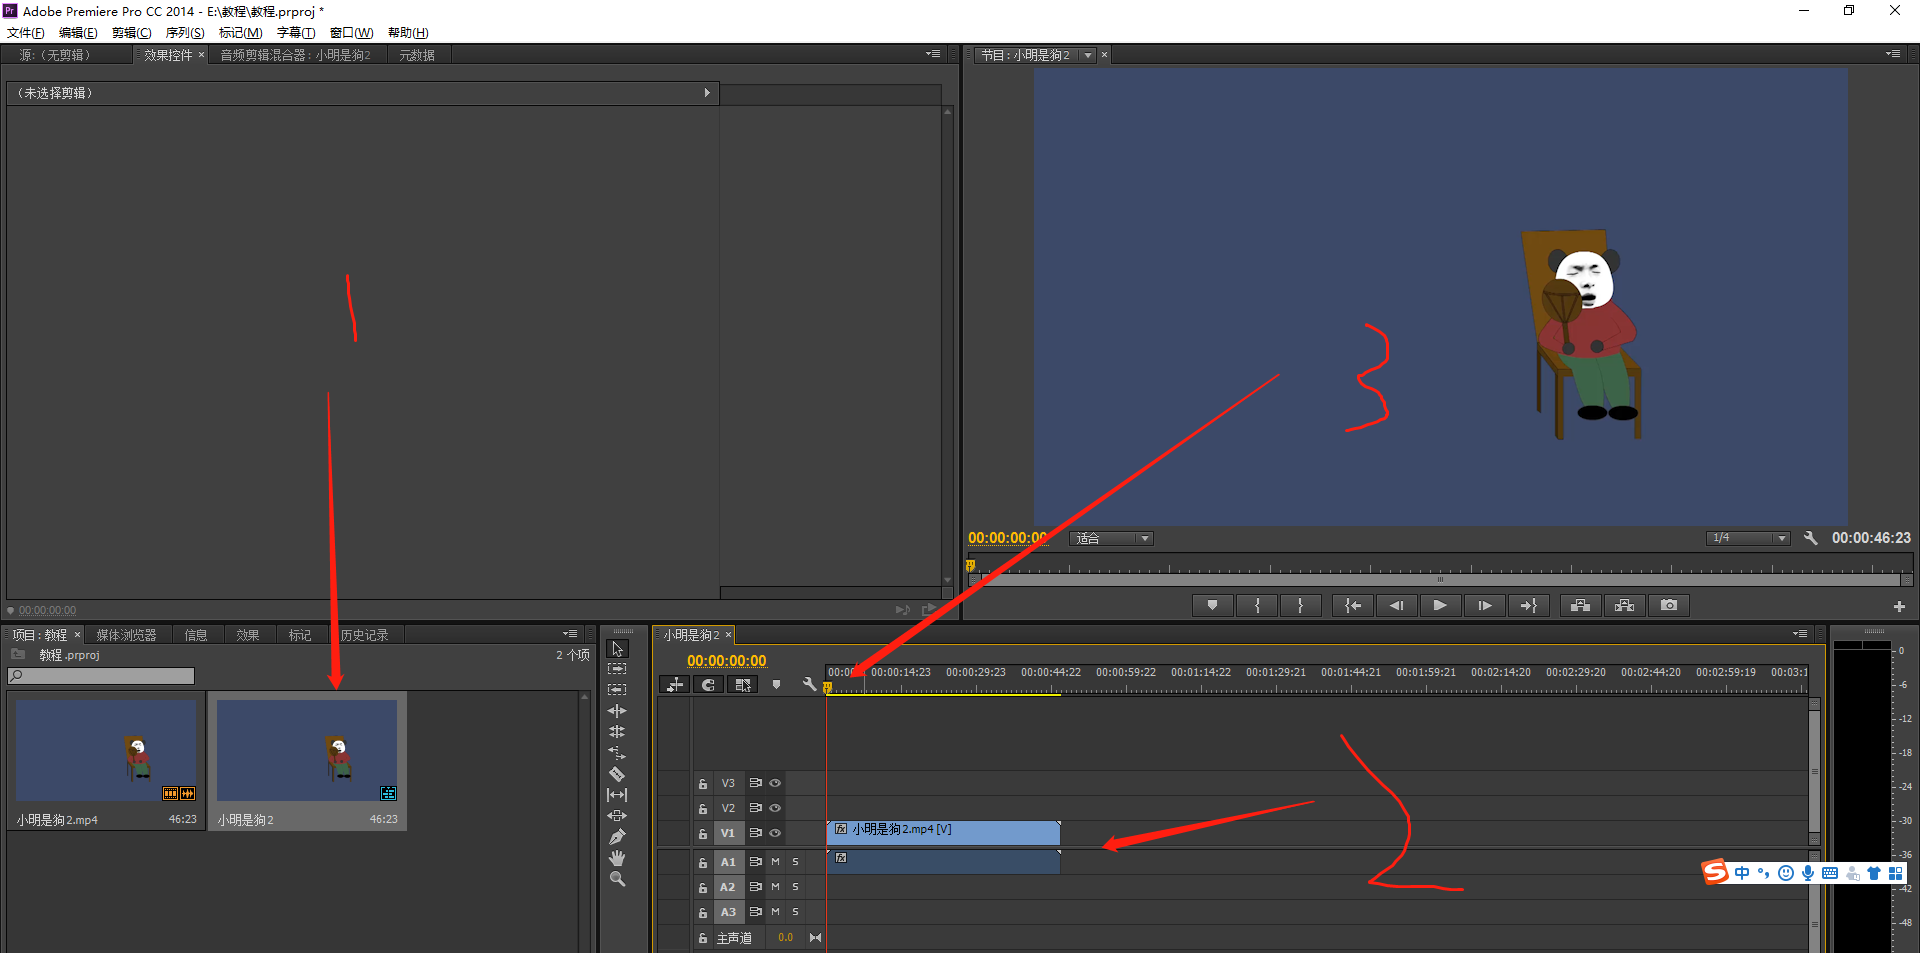The width and height of the screenshot is (1920, 953).
Task: Toggle Snap magnet in timeline
Action: (709, 685)
